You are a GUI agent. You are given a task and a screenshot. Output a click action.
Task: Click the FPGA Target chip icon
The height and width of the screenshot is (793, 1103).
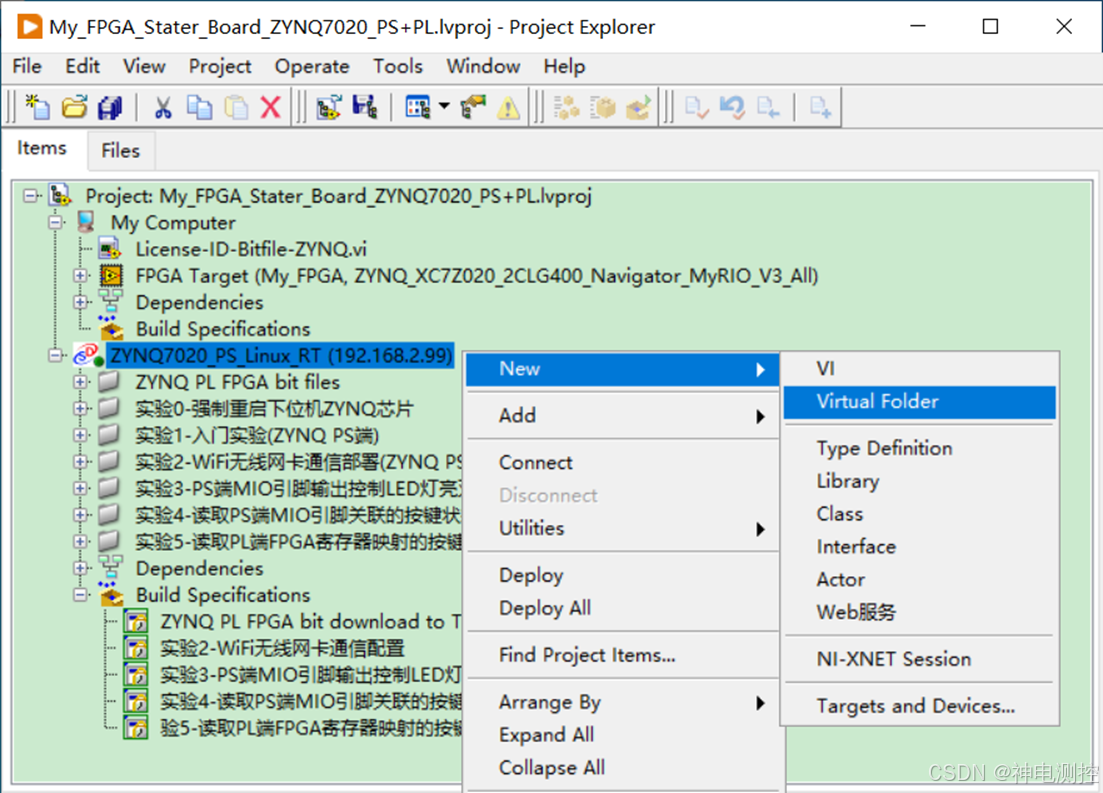tap(110, 276)
